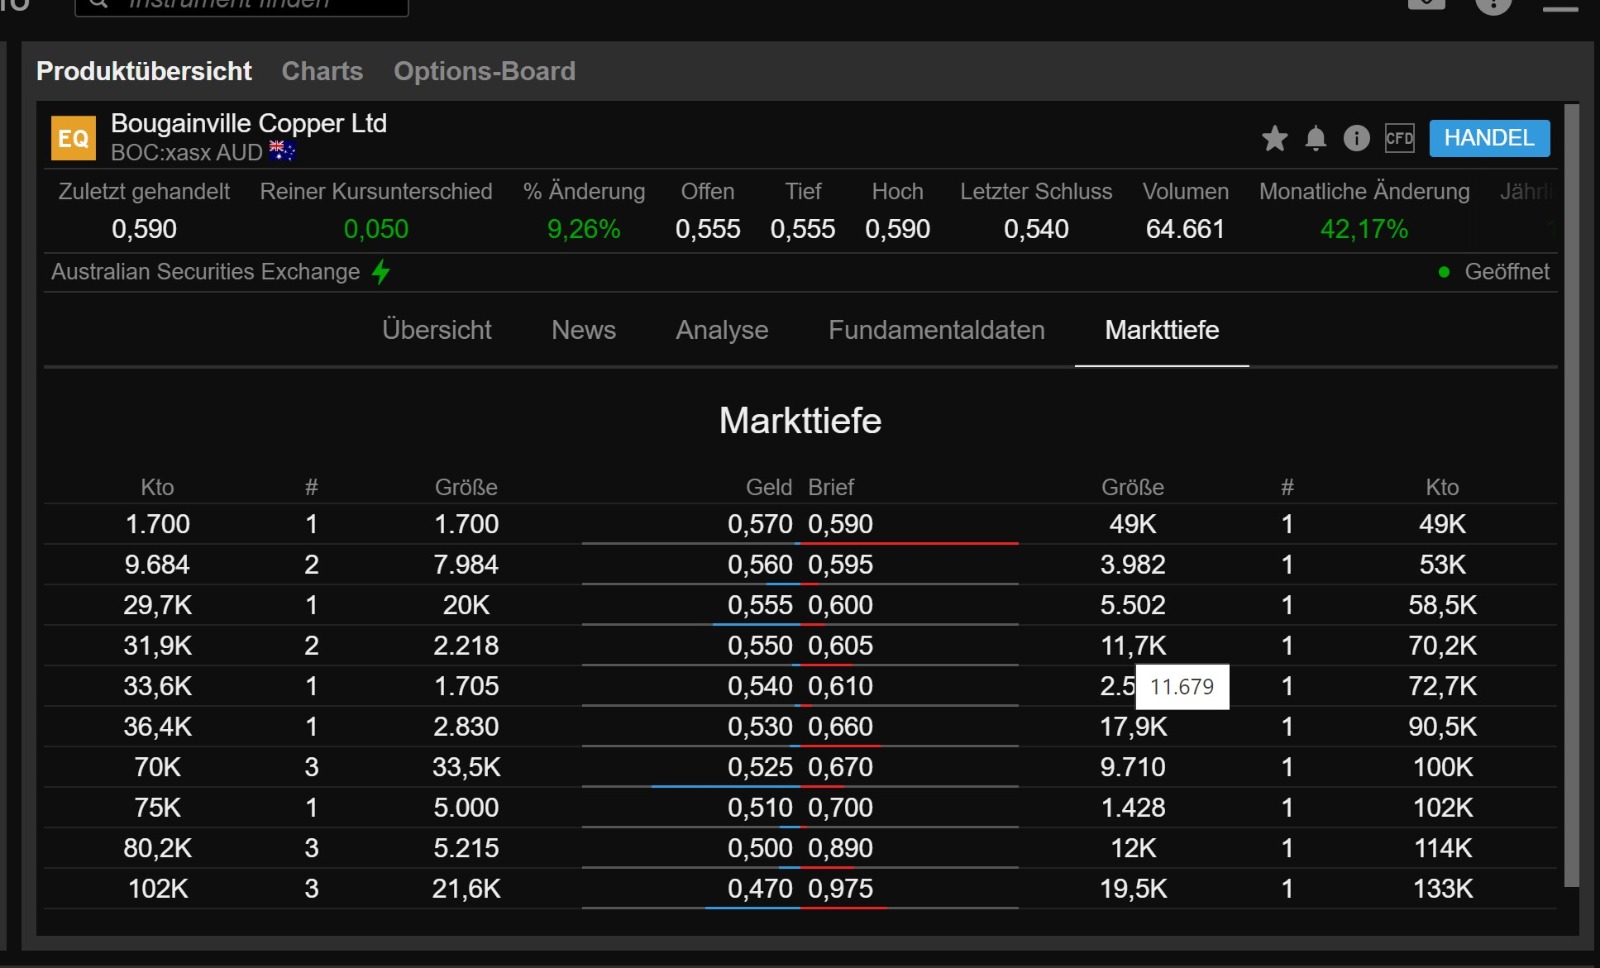
Task: Select the bid price 0,470
Action: point(760,889)
